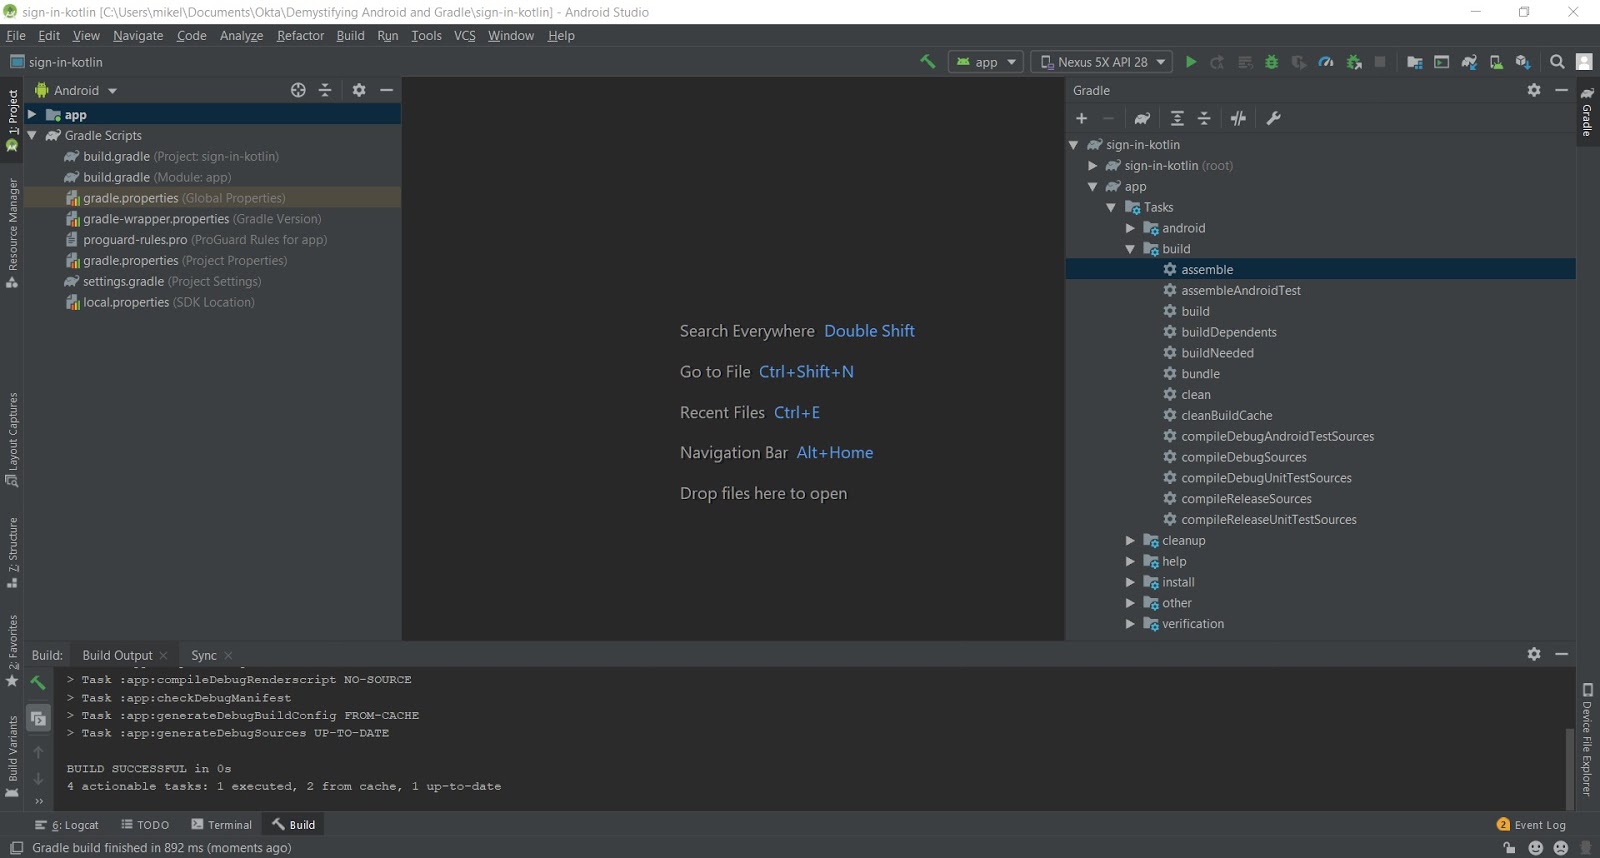Open the Event Log
Image resolution: width=1600 pixels, height=858 pixels.
coord(1531,825)
